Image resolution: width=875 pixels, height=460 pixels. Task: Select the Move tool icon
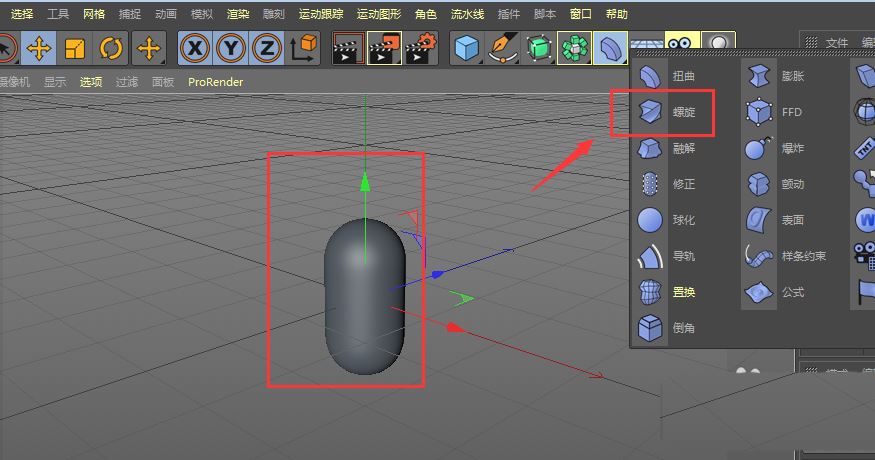tap(39, 49)
